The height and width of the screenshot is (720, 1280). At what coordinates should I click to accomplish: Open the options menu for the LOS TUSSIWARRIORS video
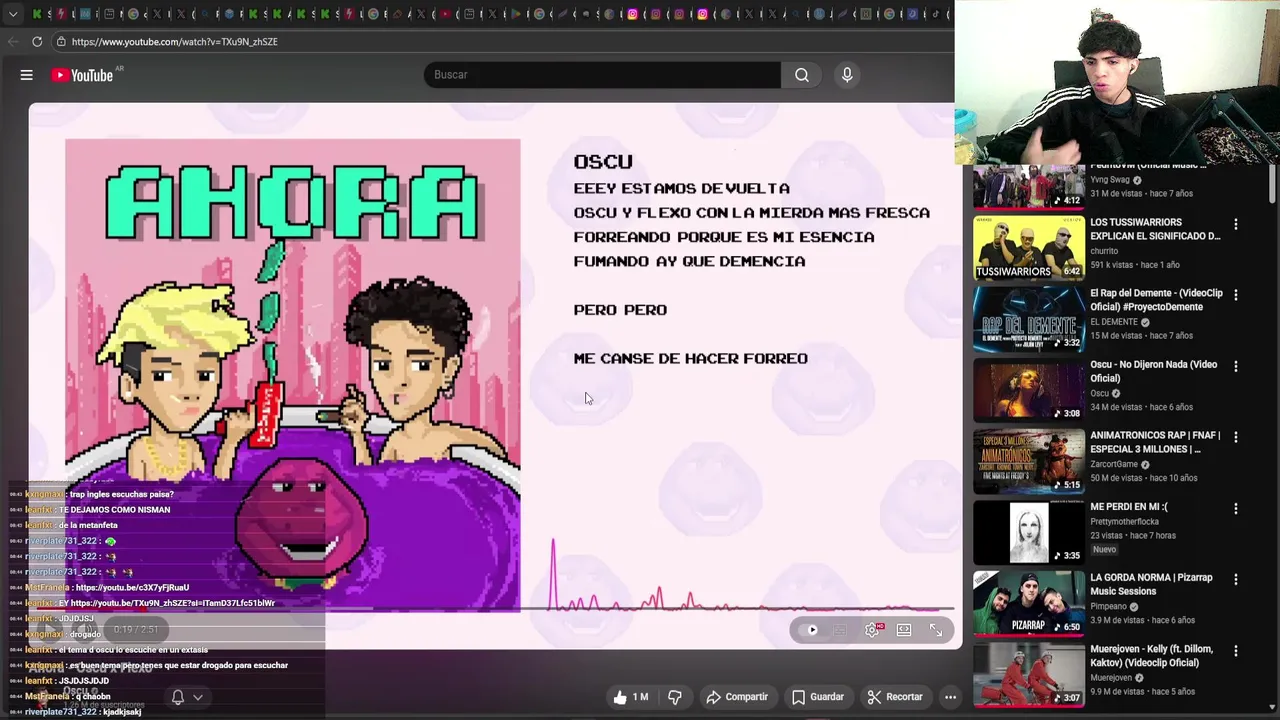(x=1236, y=225)
